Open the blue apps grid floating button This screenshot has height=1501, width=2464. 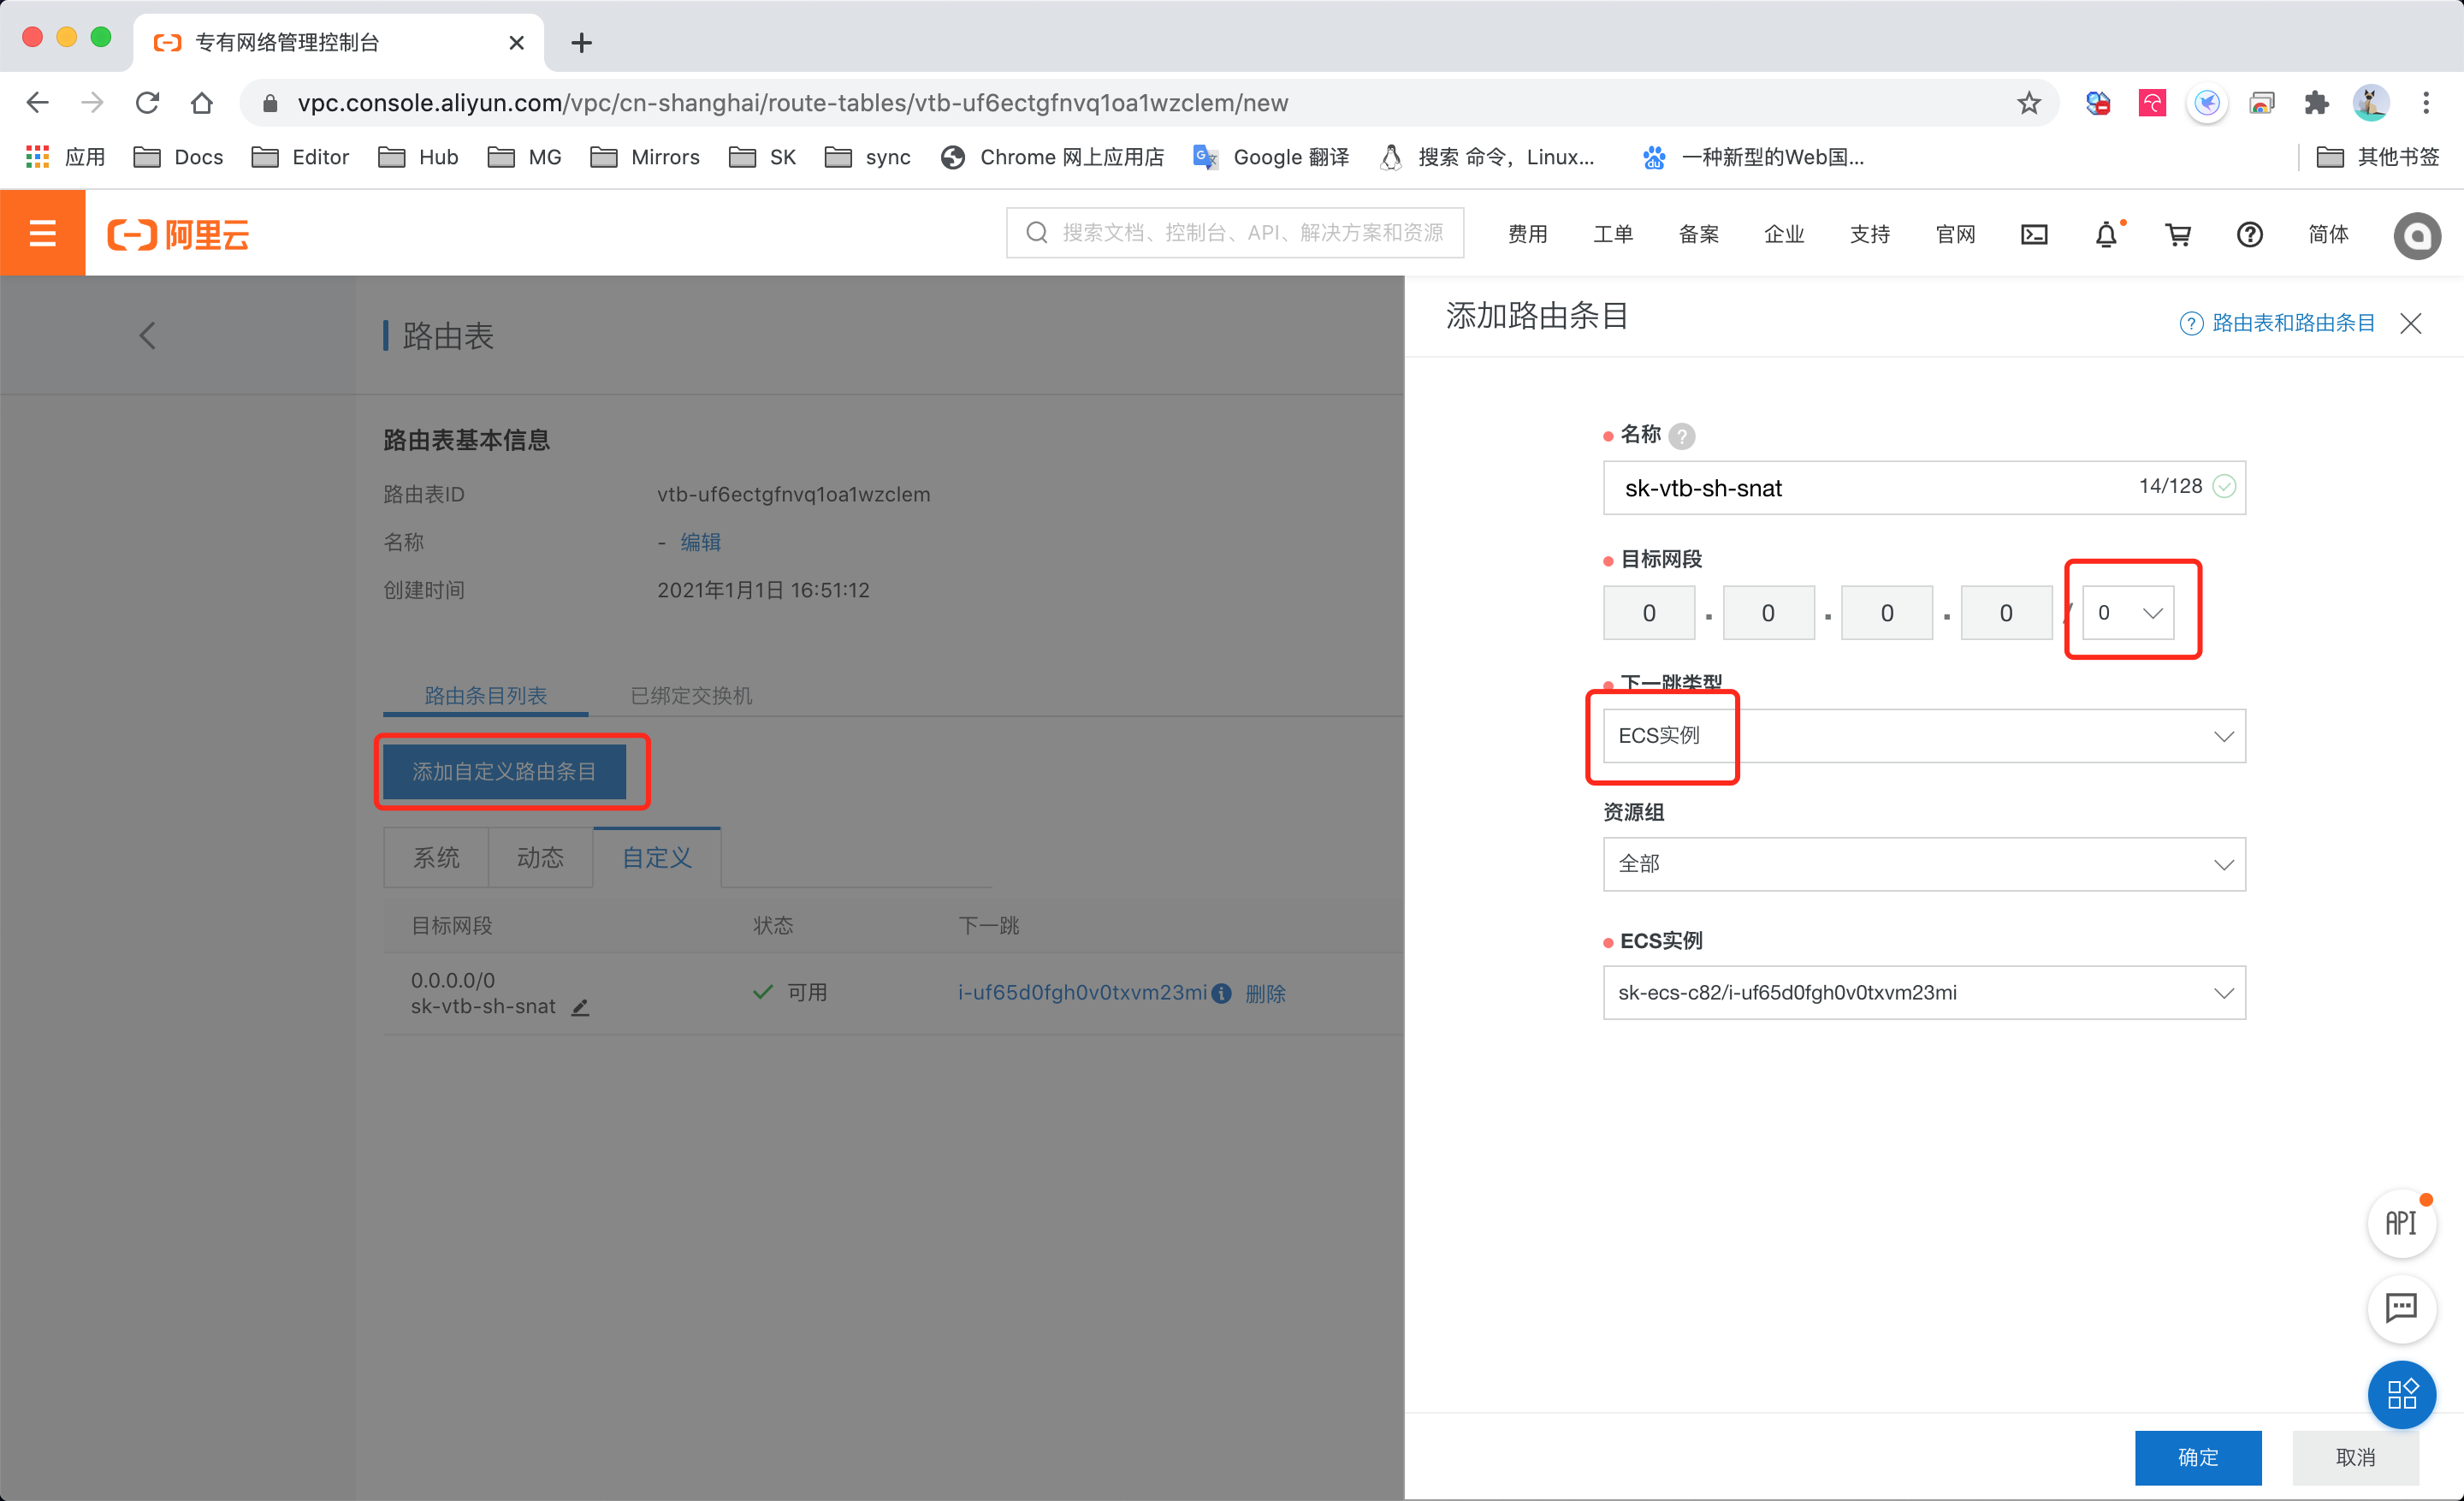tap(2402, 1394)
